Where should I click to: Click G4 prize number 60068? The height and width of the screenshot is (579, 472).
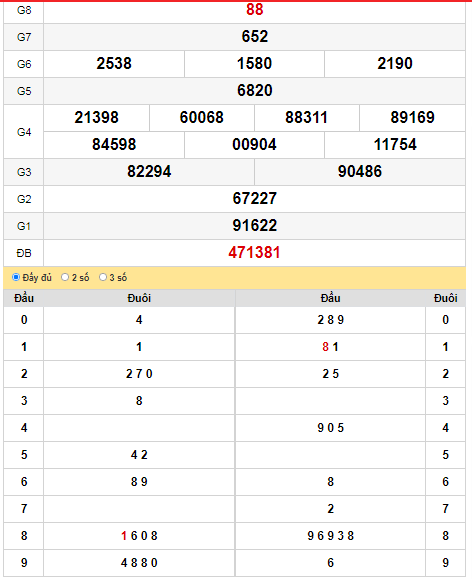[202, 117]
